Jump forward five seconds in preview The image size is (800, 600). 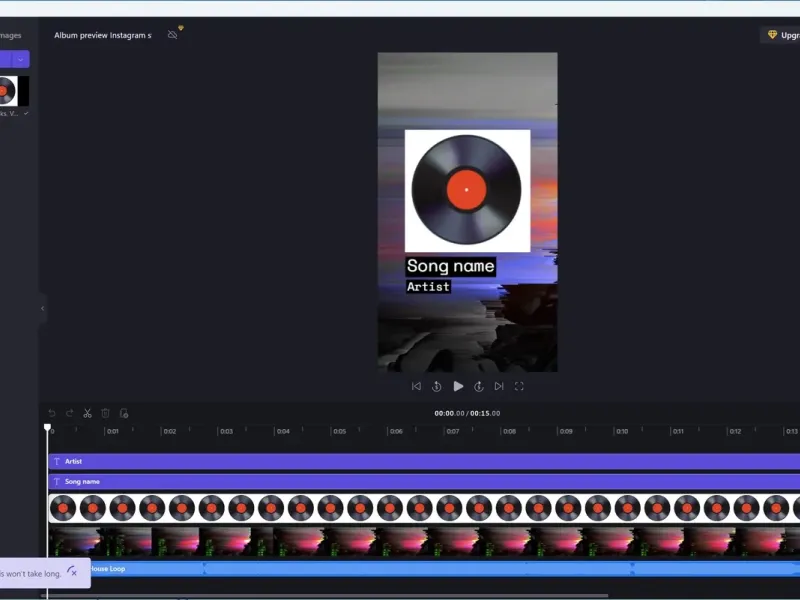[479, 386]
